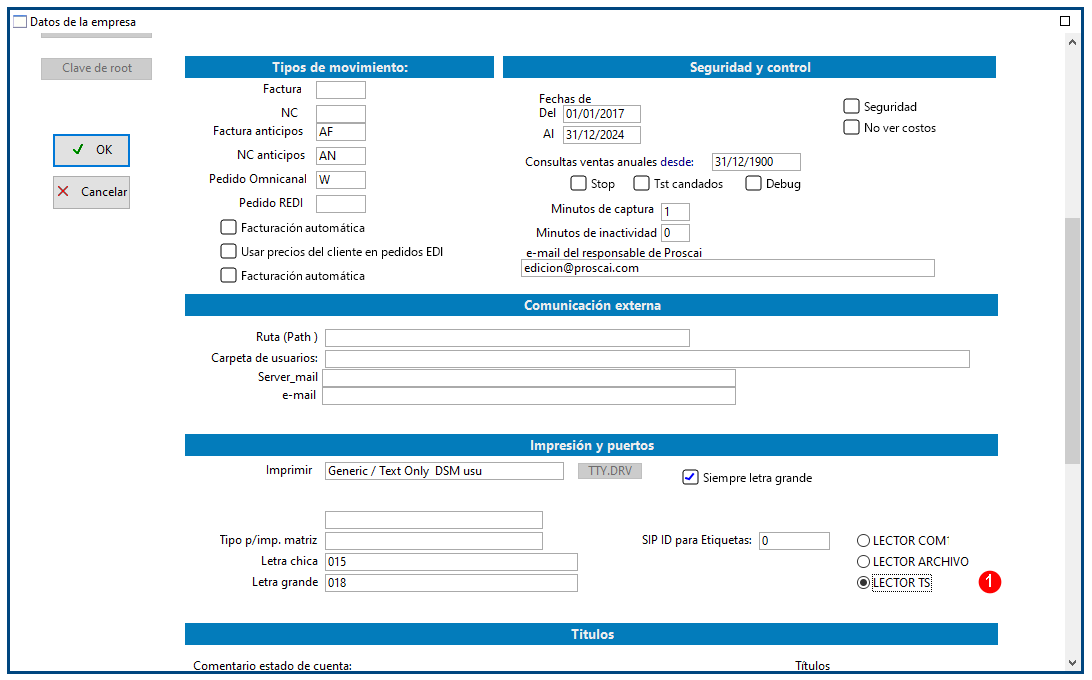Click the Comunicación externa header
The width and height of the screenshot is (1092, 680).
click(x=591, y=305)
